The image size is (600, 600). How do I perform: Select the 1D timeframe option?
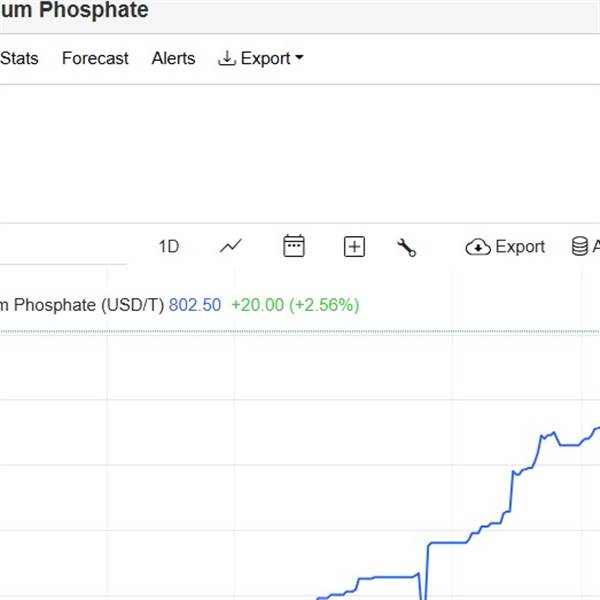coord(169,246)
